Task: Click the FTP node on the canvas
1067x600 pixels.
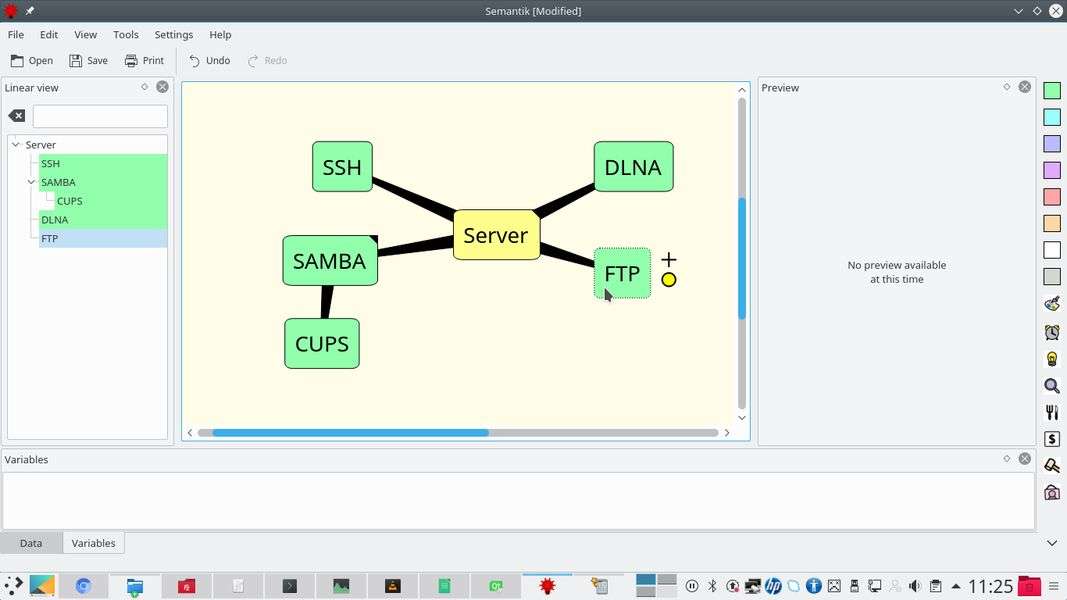Action: 623,273
